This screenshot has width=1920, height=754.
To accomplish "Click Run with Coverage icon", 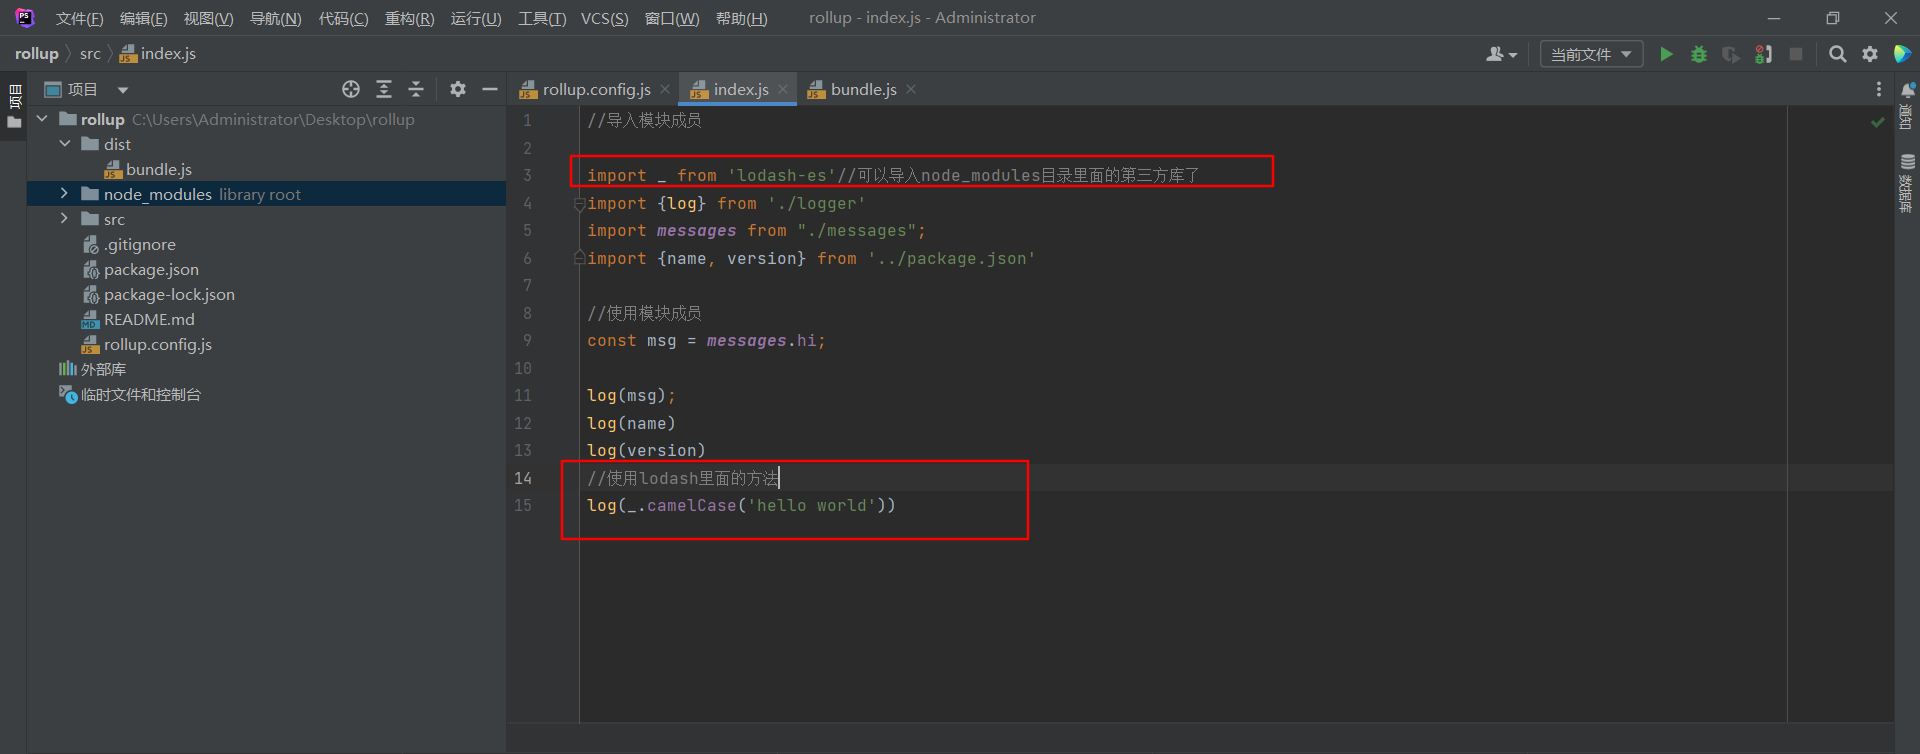I will click(1730, 54).
